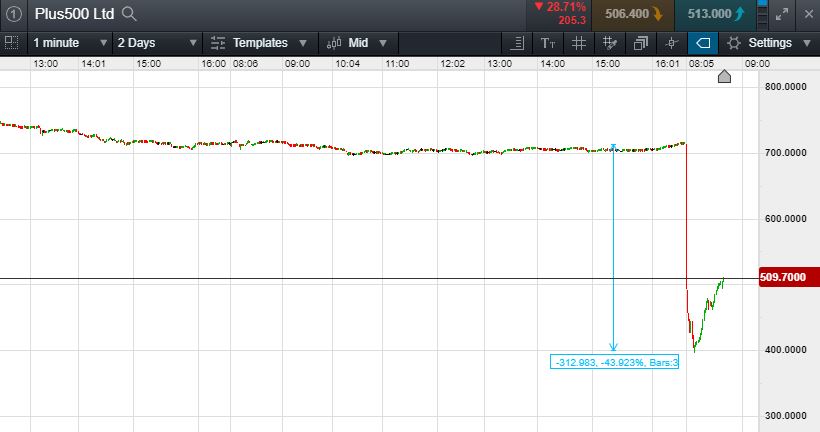Click the numbered chart module icon

tap(13, 14)
